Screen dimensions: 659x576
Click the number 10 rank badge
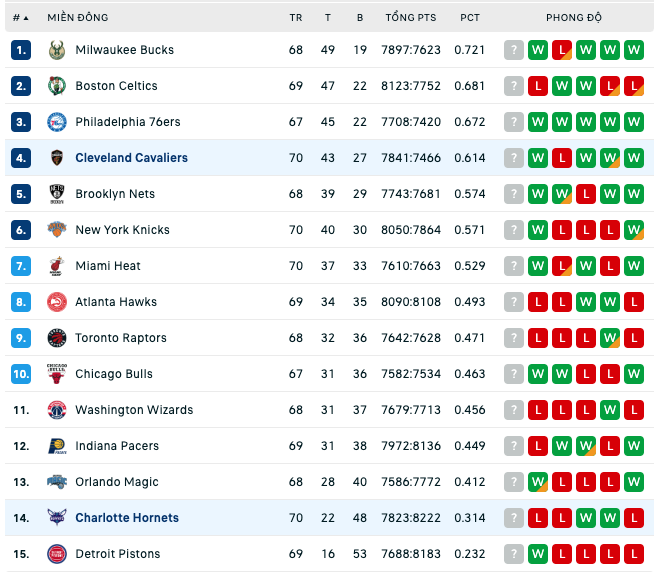tap(21, 374)
